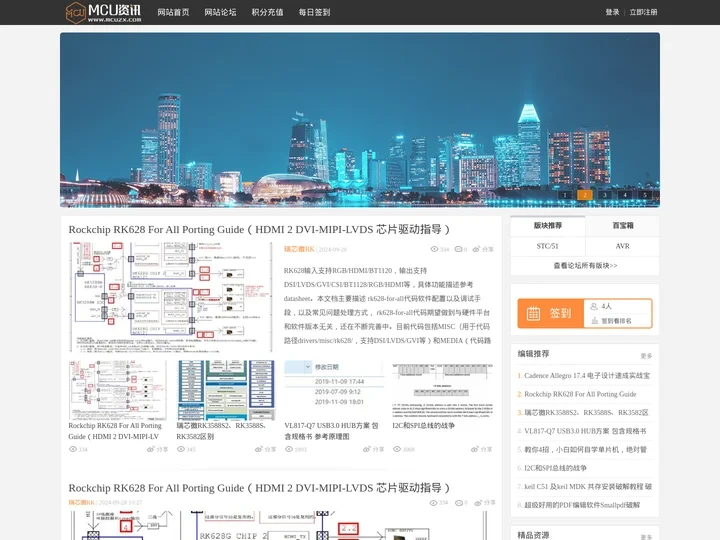Click the eye views icon of top article

(434, 249)
